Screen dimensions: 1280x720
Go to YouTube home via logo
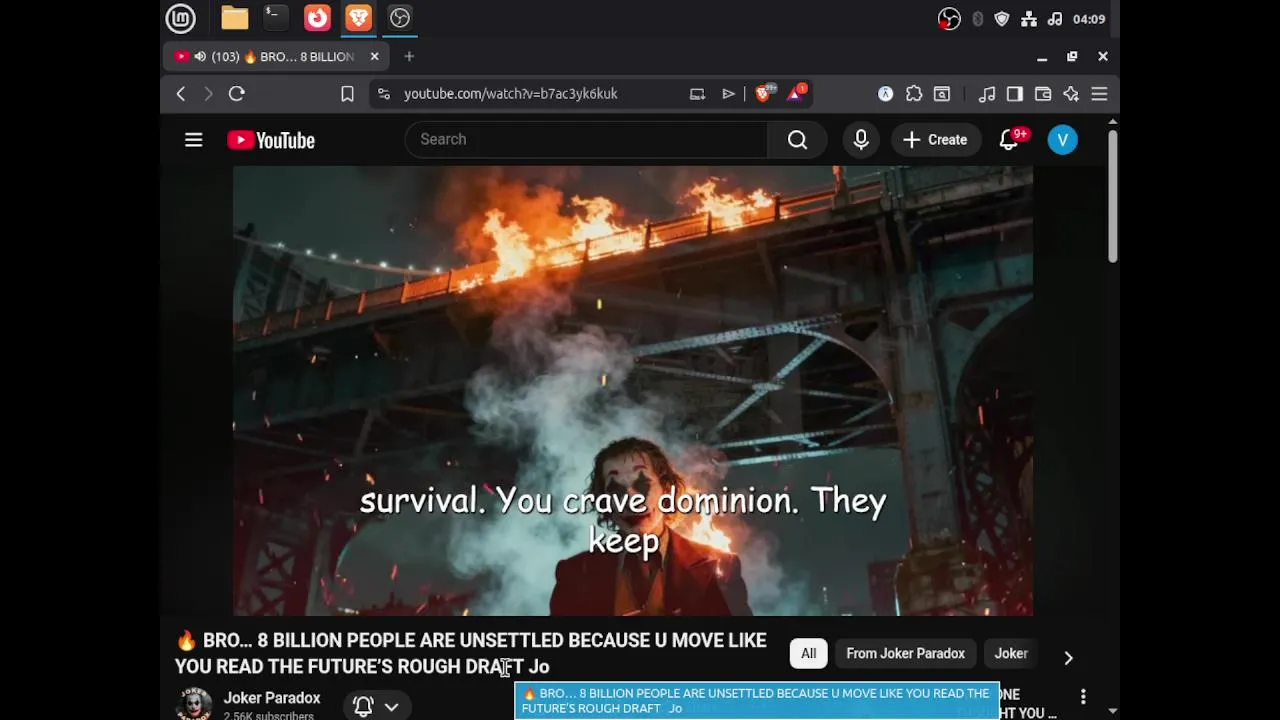click(x=271, y=140)
